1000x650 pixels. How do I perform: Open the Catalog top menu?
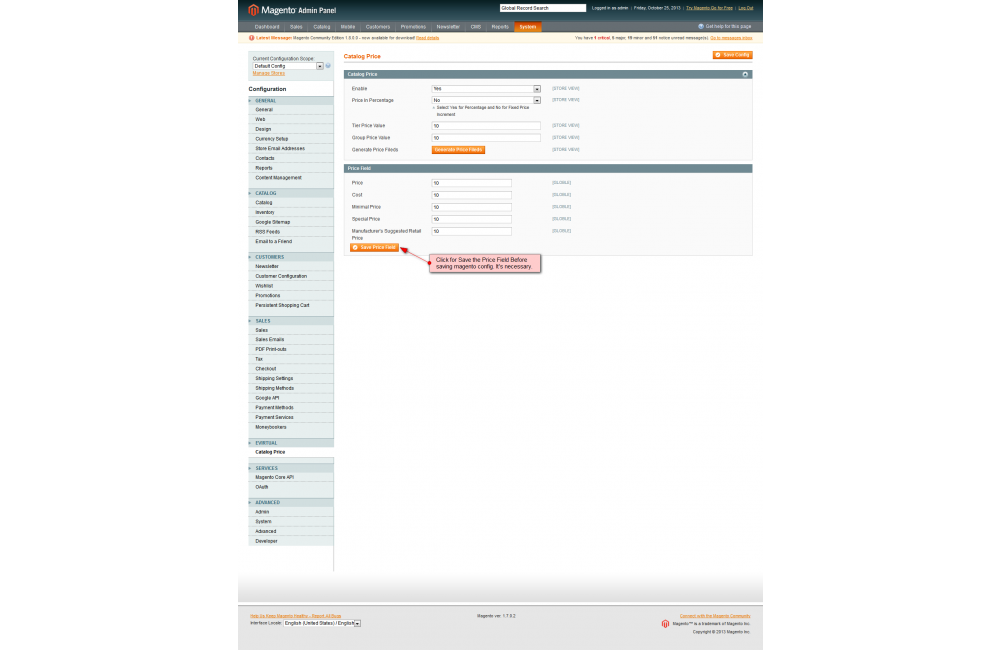point(321,27)
